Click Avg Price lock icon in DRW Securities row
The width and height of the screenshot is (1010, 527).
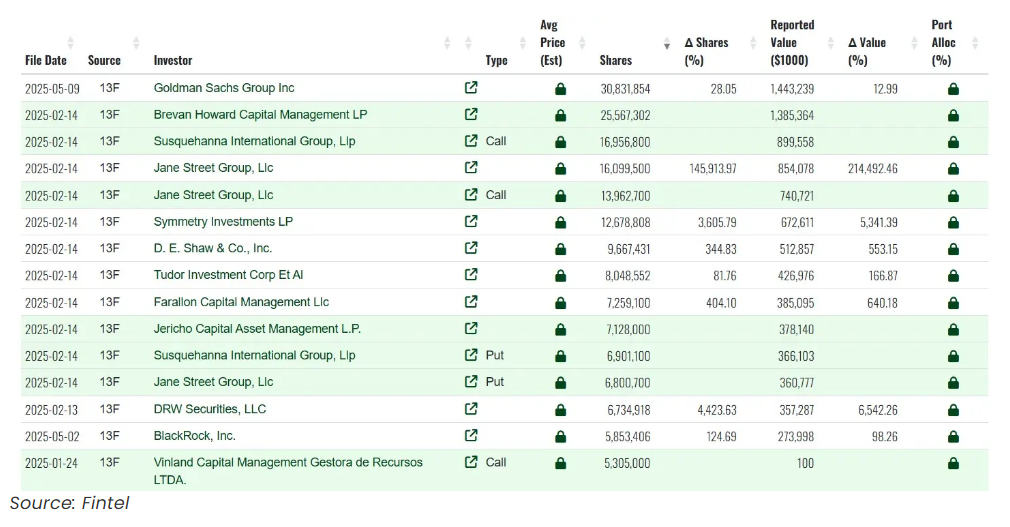[560, 410]
